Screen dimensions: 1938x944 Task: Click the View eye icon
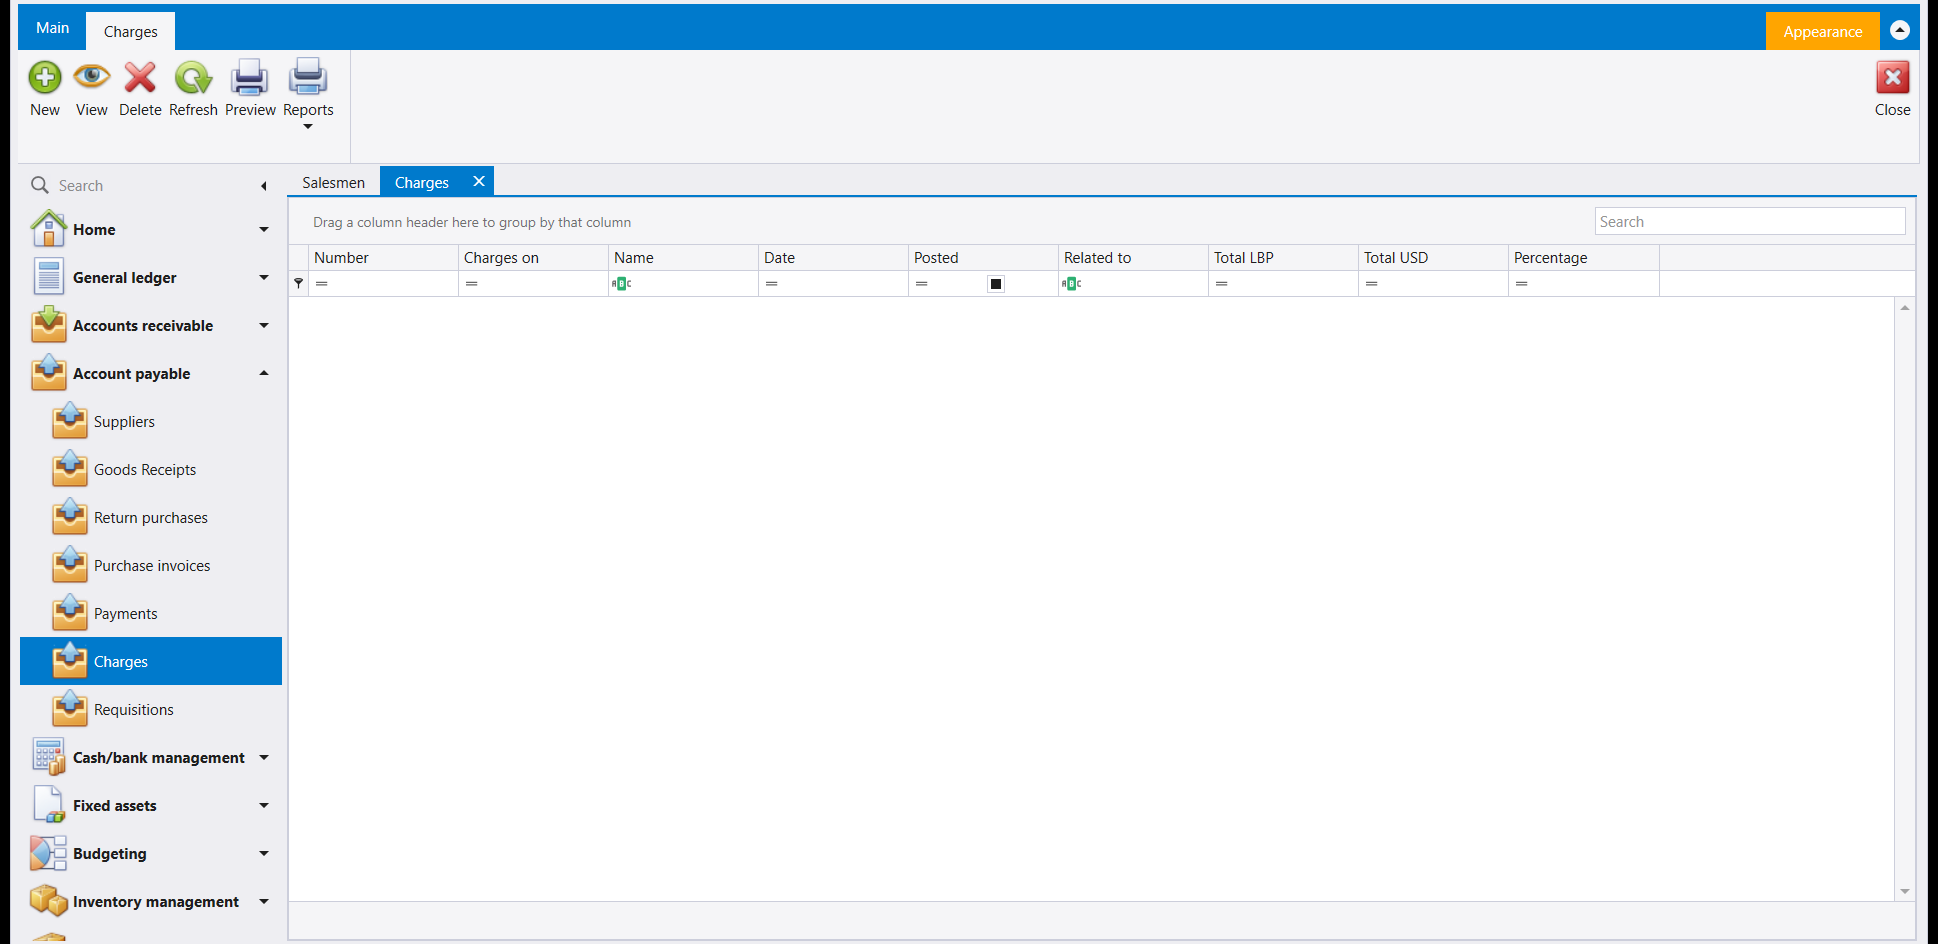tap(92, 76)
